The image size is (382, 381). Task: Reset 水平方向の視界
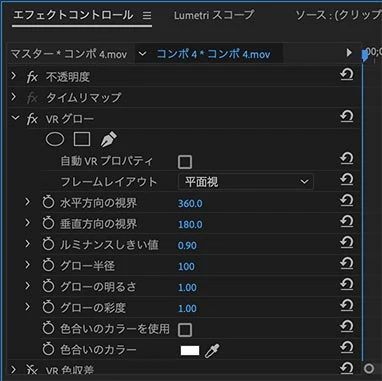(347, 201)
